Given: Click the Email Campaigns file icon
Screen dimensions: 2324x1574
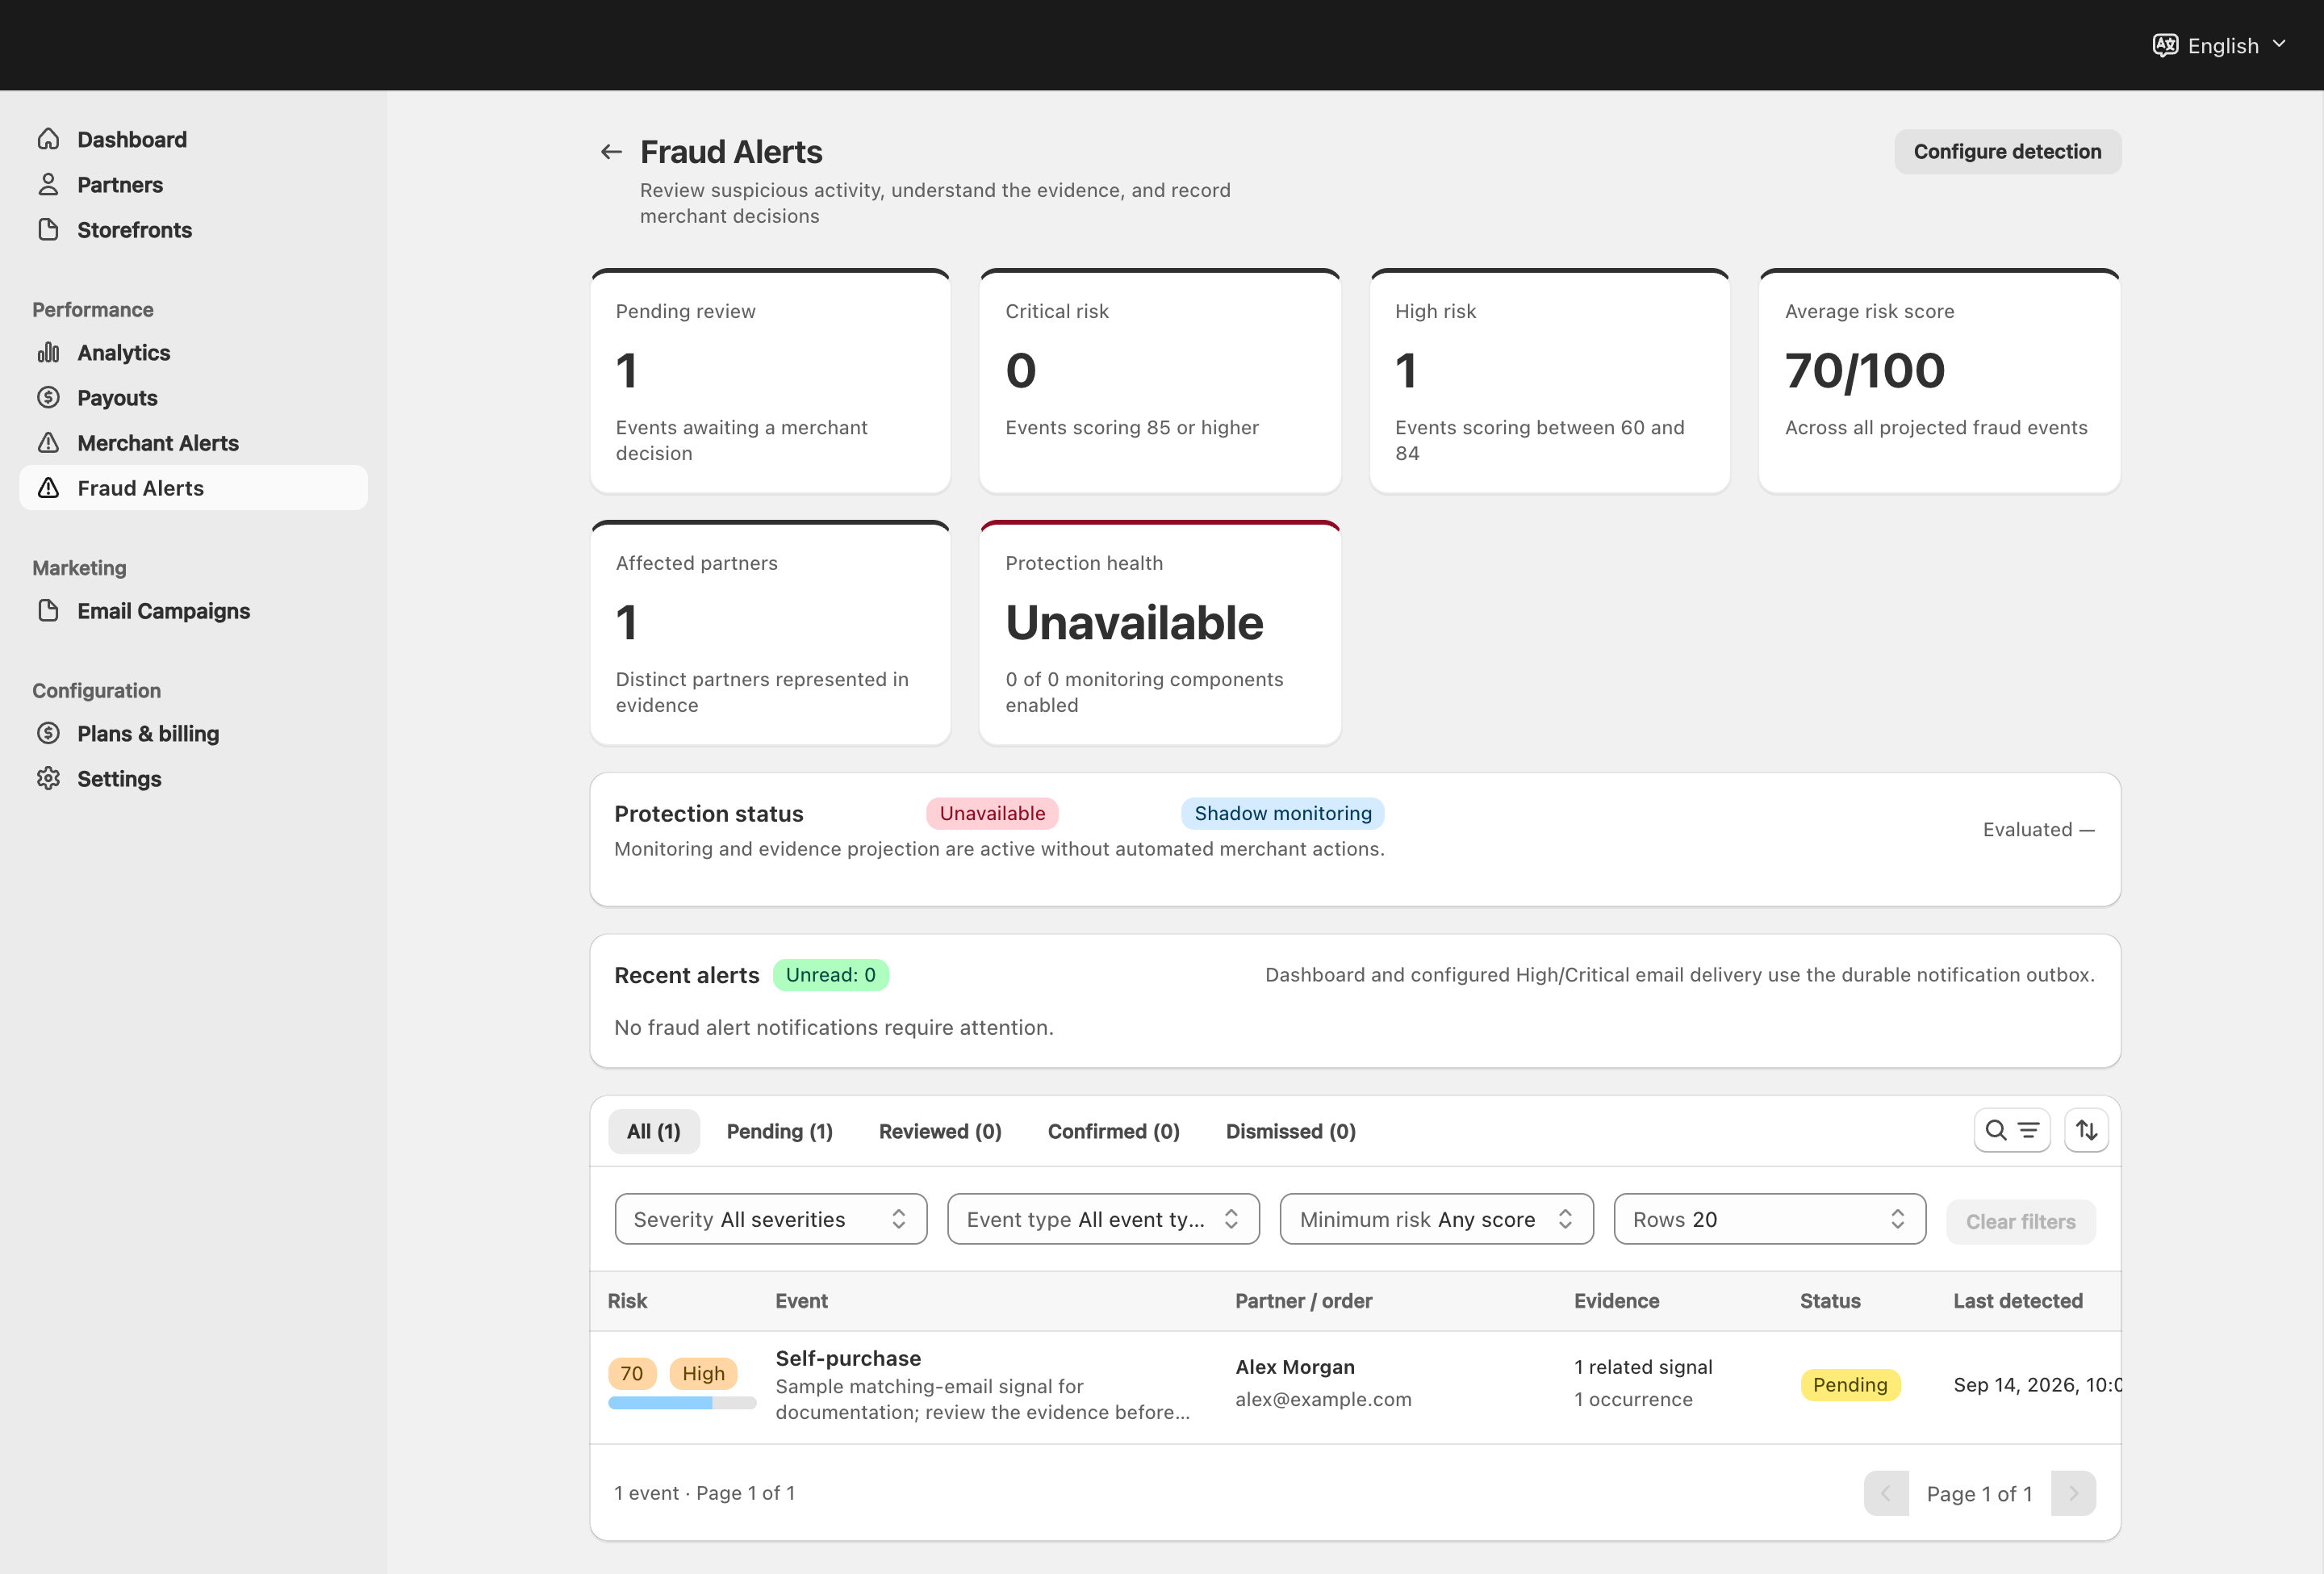Looking at the screenshot, I should point(48,610).
